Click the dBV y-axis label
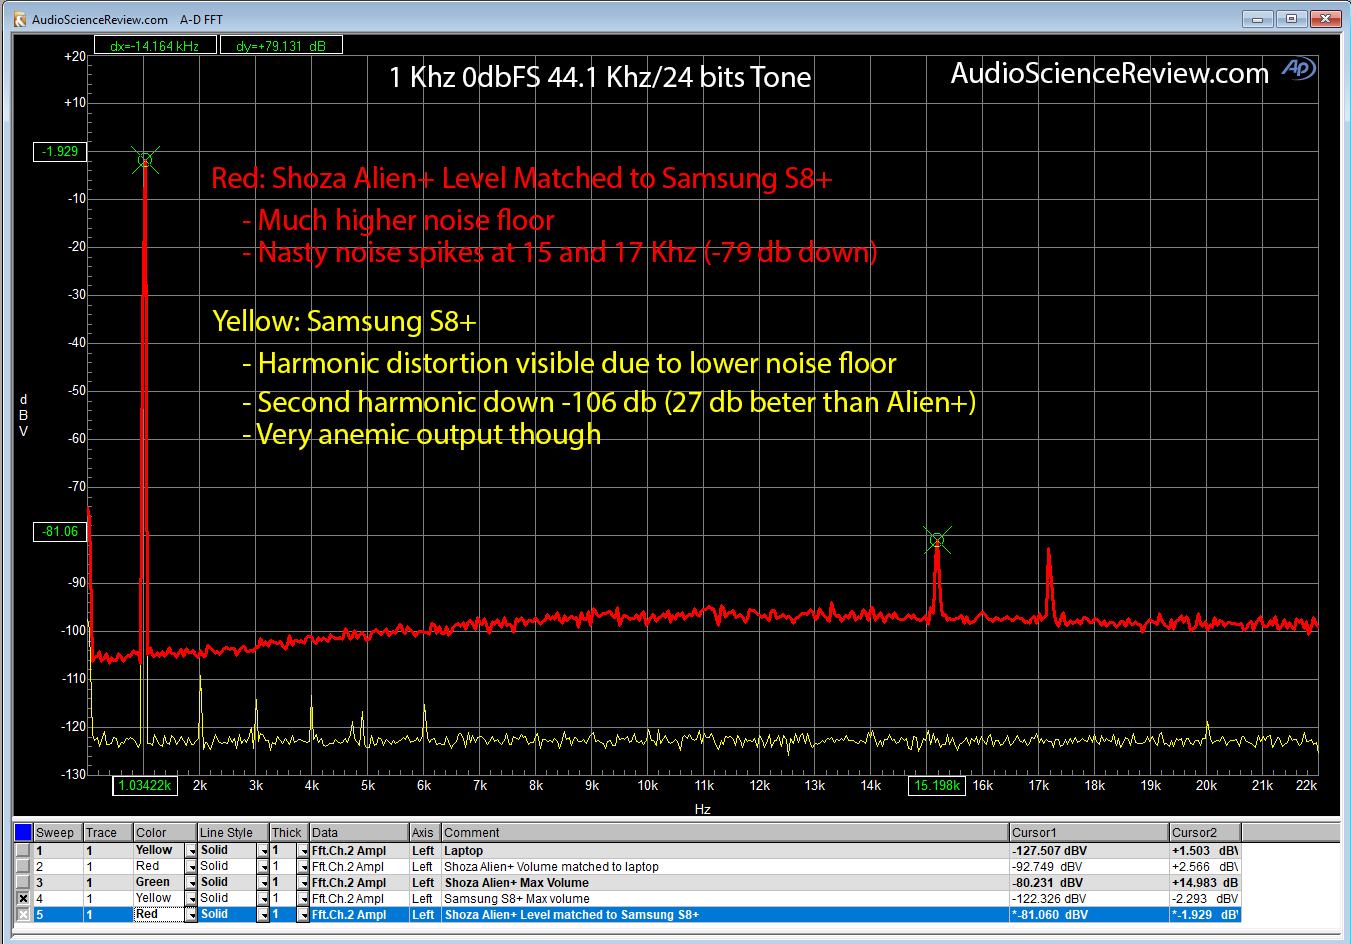This screenshot has height=944, width=1351. point(24,415)
